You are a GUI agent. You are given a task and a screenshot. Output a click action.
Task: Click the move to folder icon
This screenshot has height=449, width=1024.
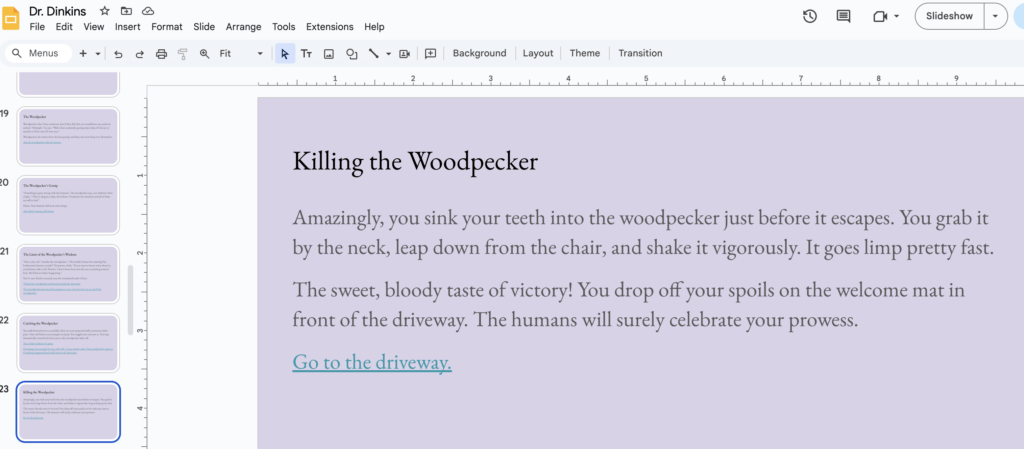tap(127, 11)
